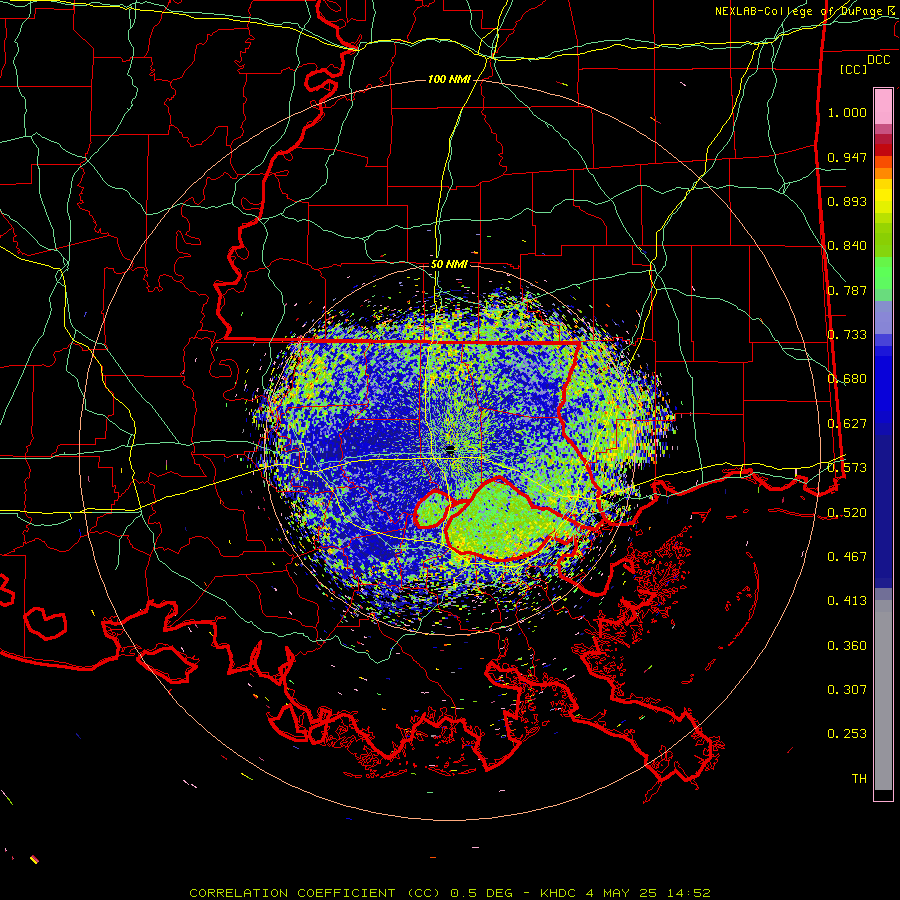Screen dimensions: 900x900
Task: Click the 0.893 scale value
Action: (847, 201)
